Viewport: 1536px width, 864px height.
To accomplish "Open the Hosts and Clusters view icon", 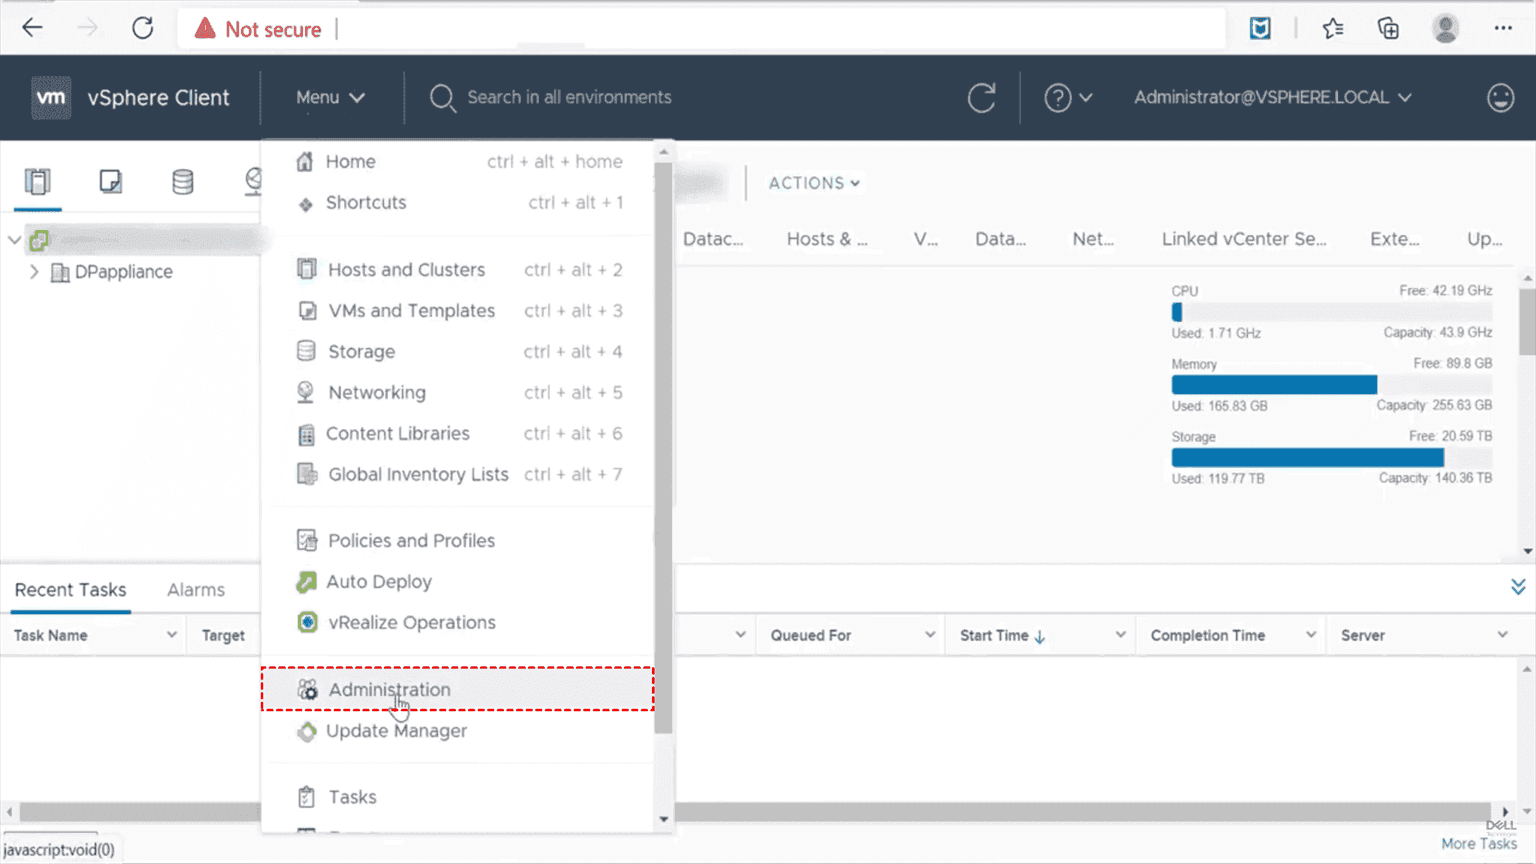I will point(38,182).
